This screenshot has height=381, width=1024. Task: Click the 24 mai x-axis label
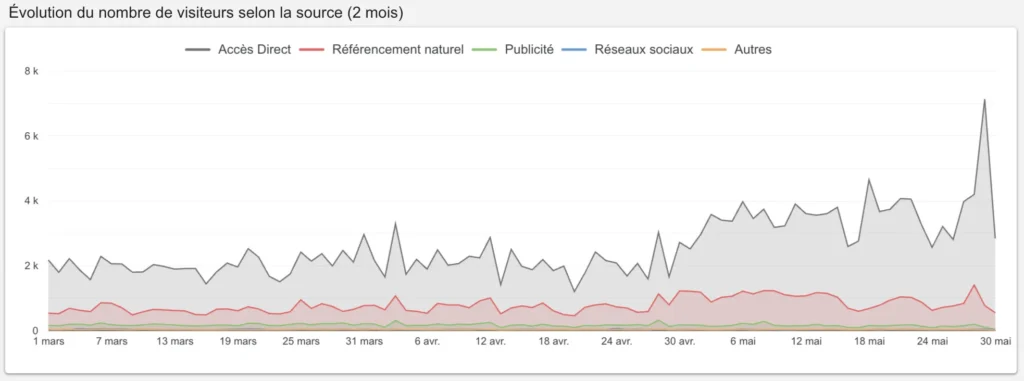[x=933, y=341]
